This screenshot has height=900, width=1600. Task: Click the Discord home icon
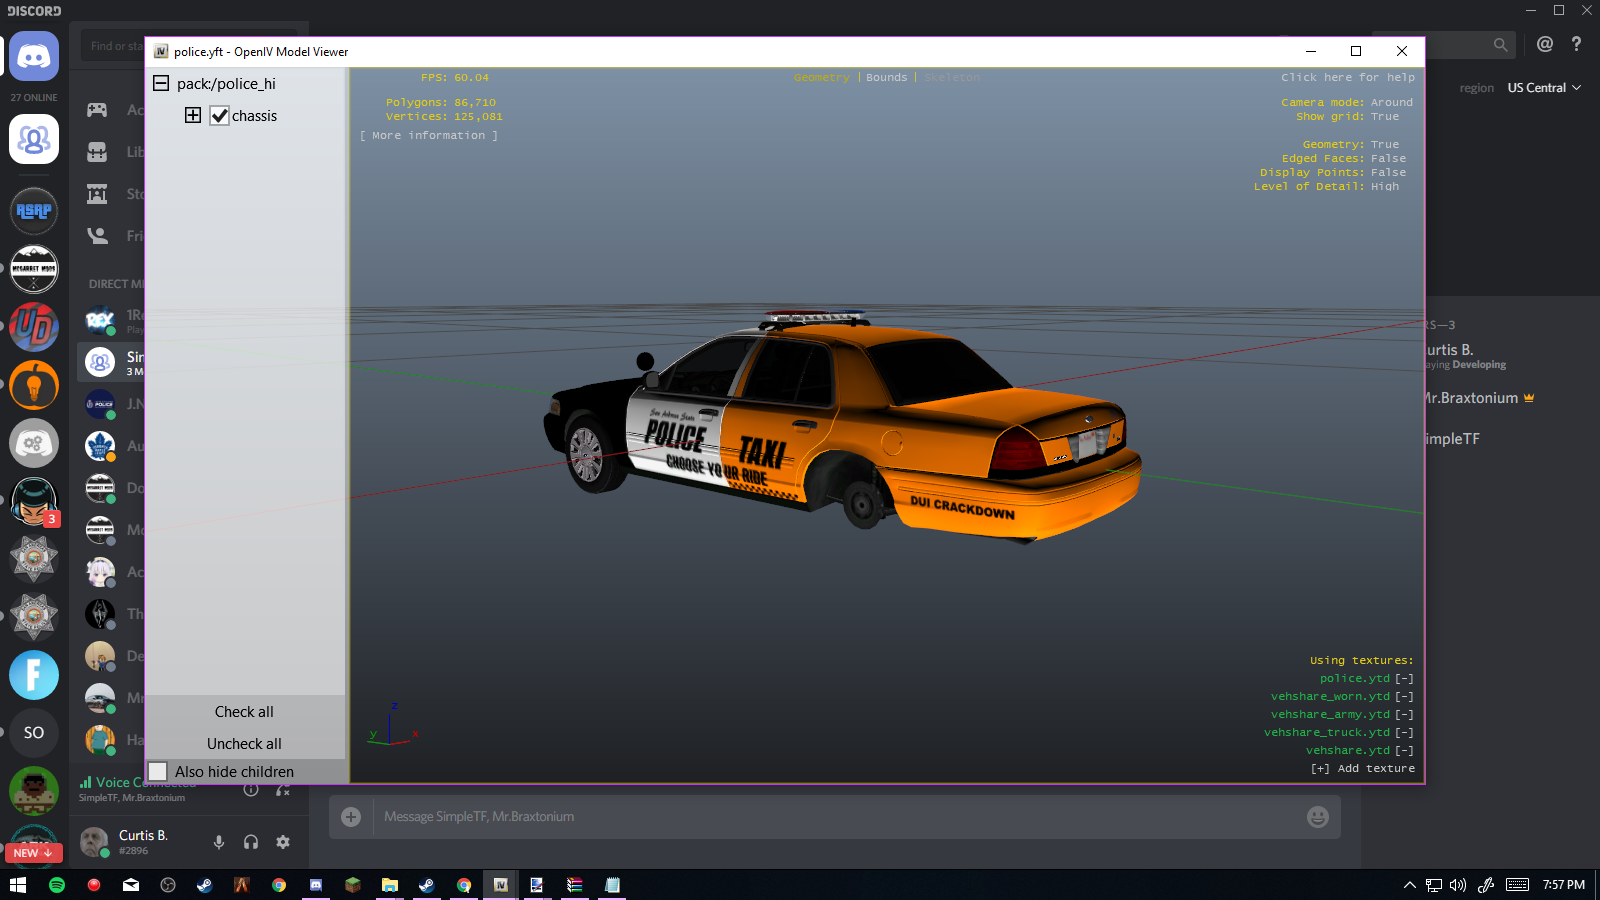(34, 56)
